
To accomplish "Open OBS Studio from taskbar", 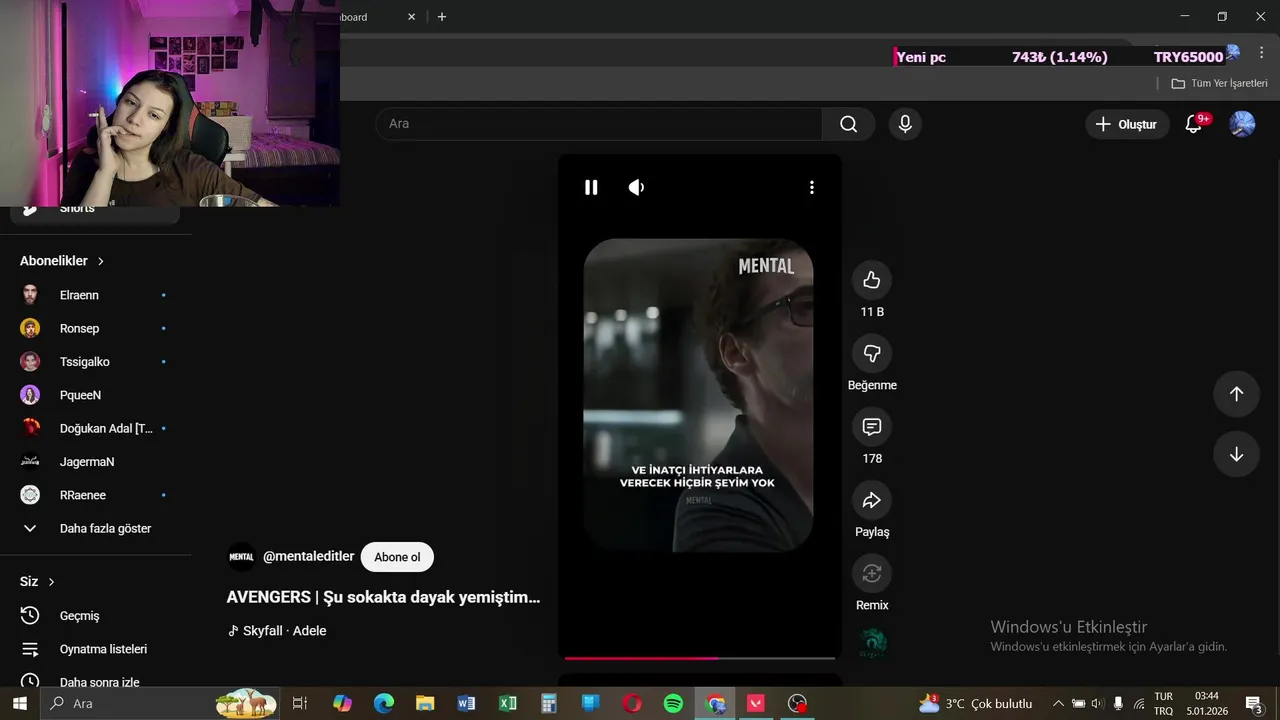I will 797,703.
